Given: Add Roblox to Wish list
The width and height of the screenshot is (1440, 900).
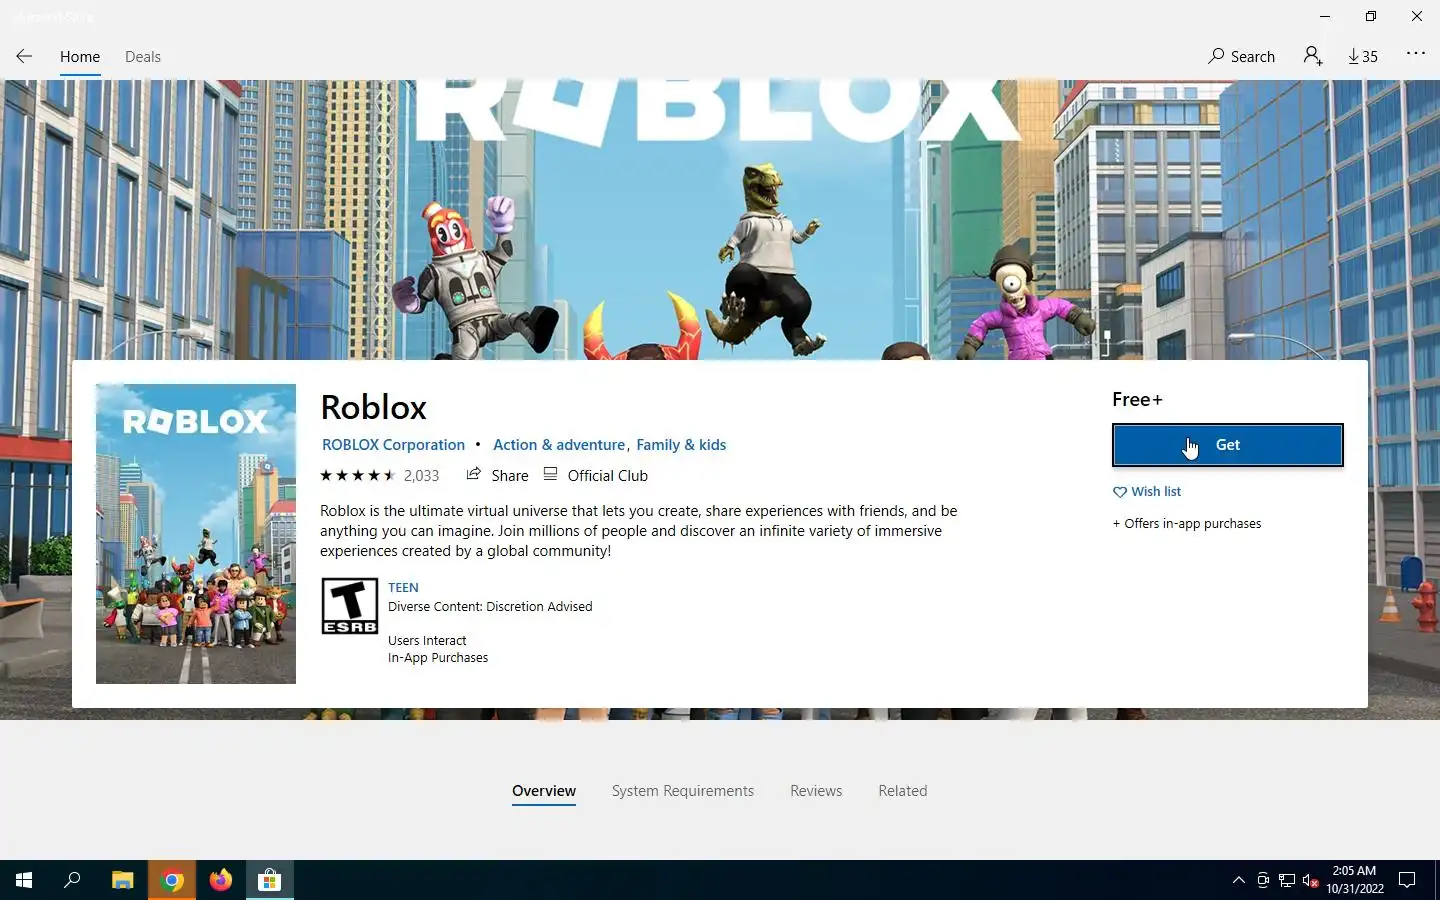Looking at the screenshot, I should click(1147, 492).
